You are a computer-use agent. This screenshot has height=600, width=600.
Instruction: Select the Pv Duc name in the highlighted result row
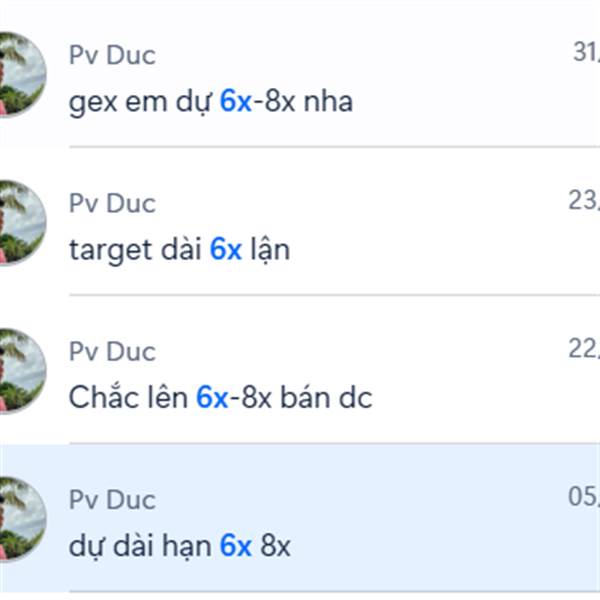[112, 499]
